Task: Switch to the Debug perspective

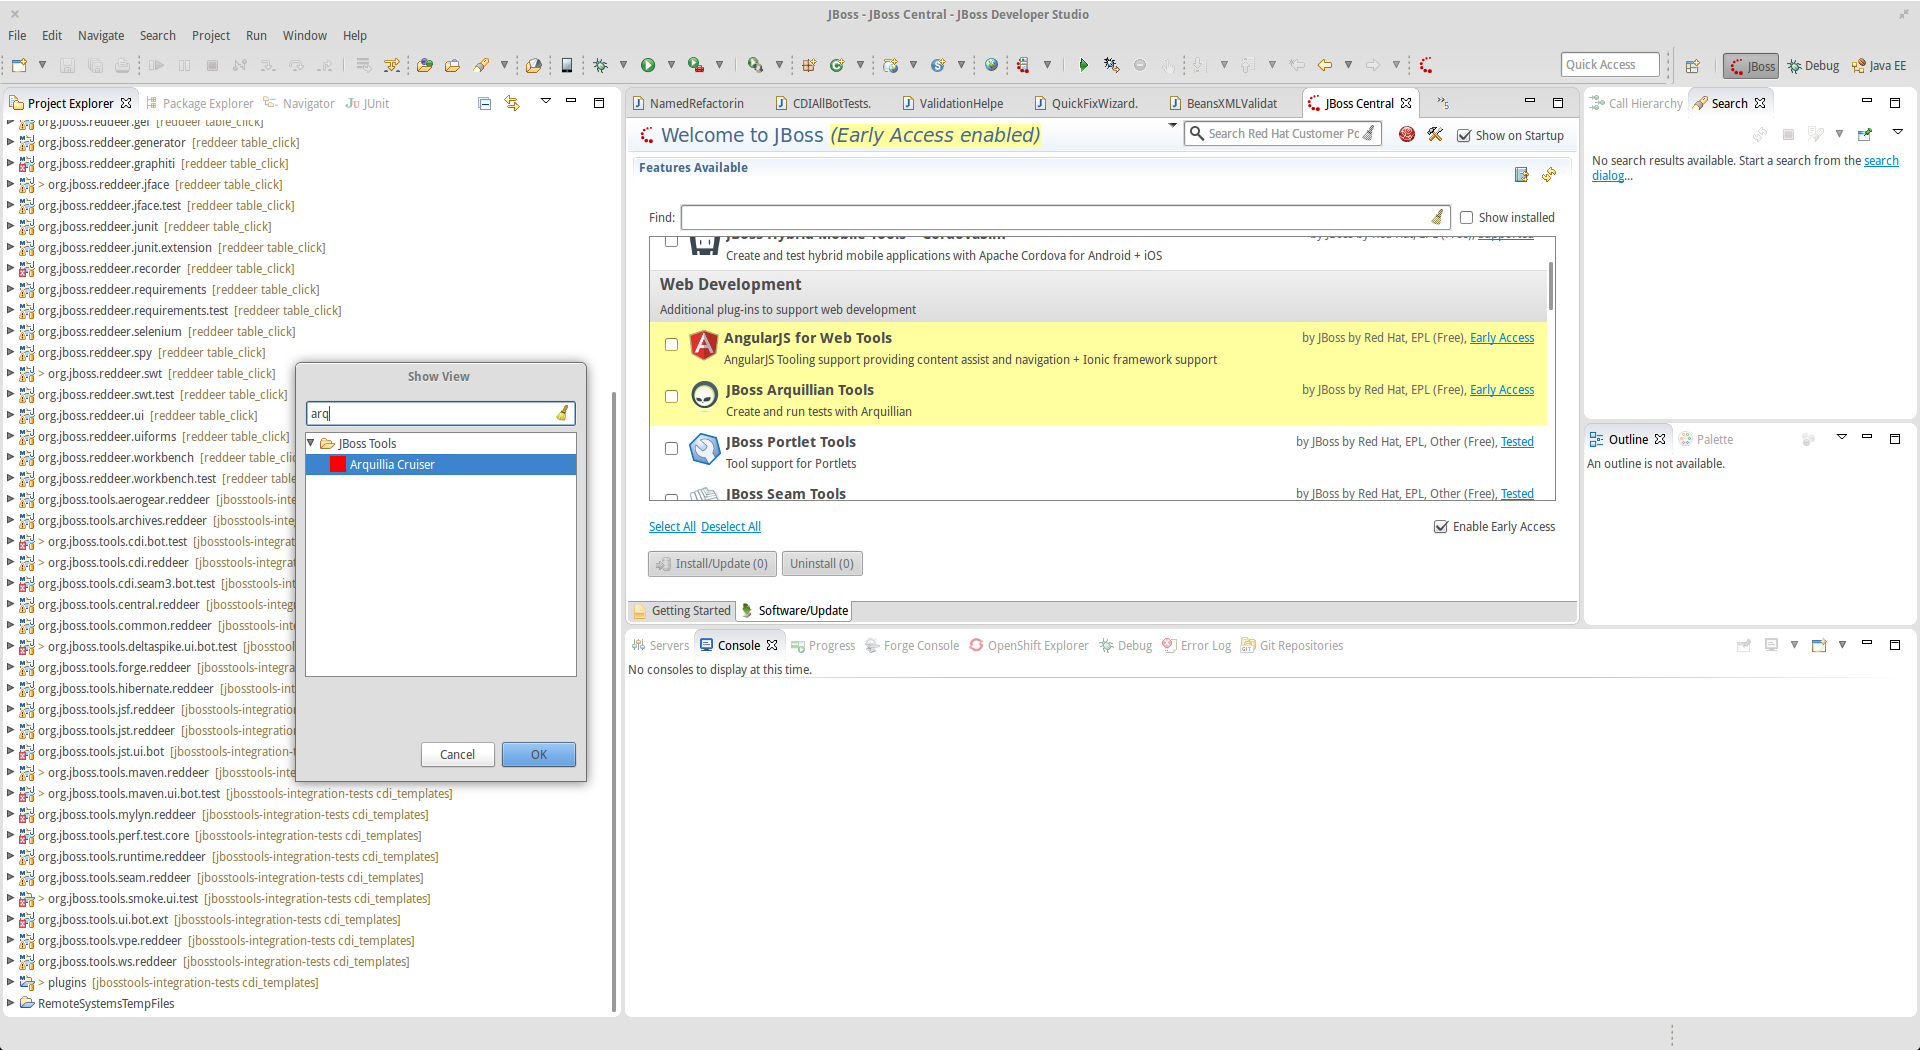Action: [x=1814, y=66]
